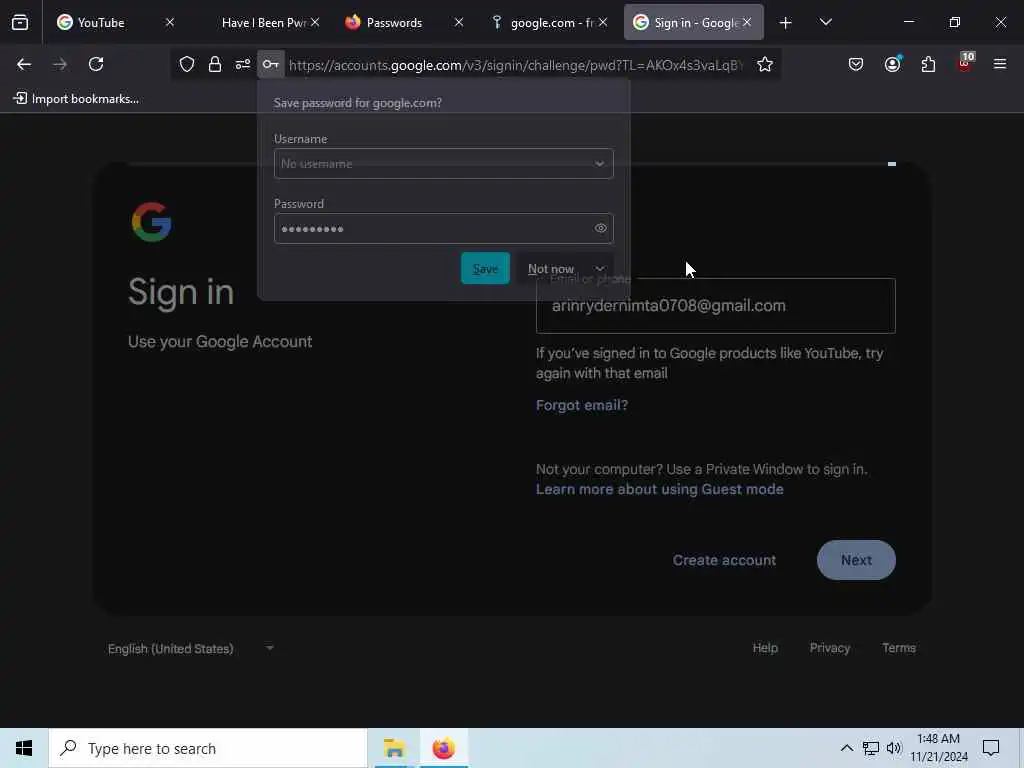
Task: Open the Terms link in footer
Action: (x=899, y=648)
